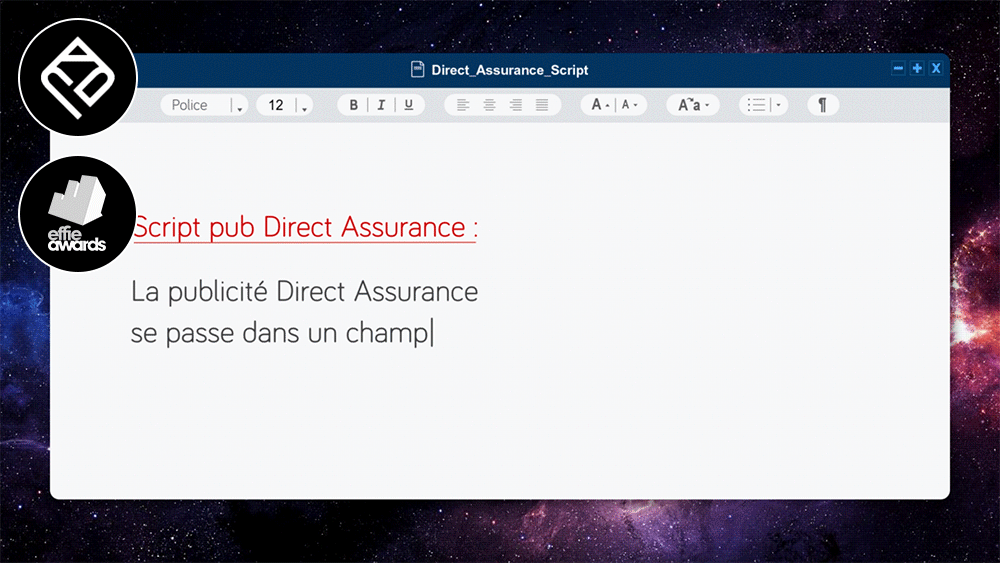The width and height of the screenshot is (1000, 563).
Task: Click the Effie Awards round logo
Action: [x=77, y=214]
